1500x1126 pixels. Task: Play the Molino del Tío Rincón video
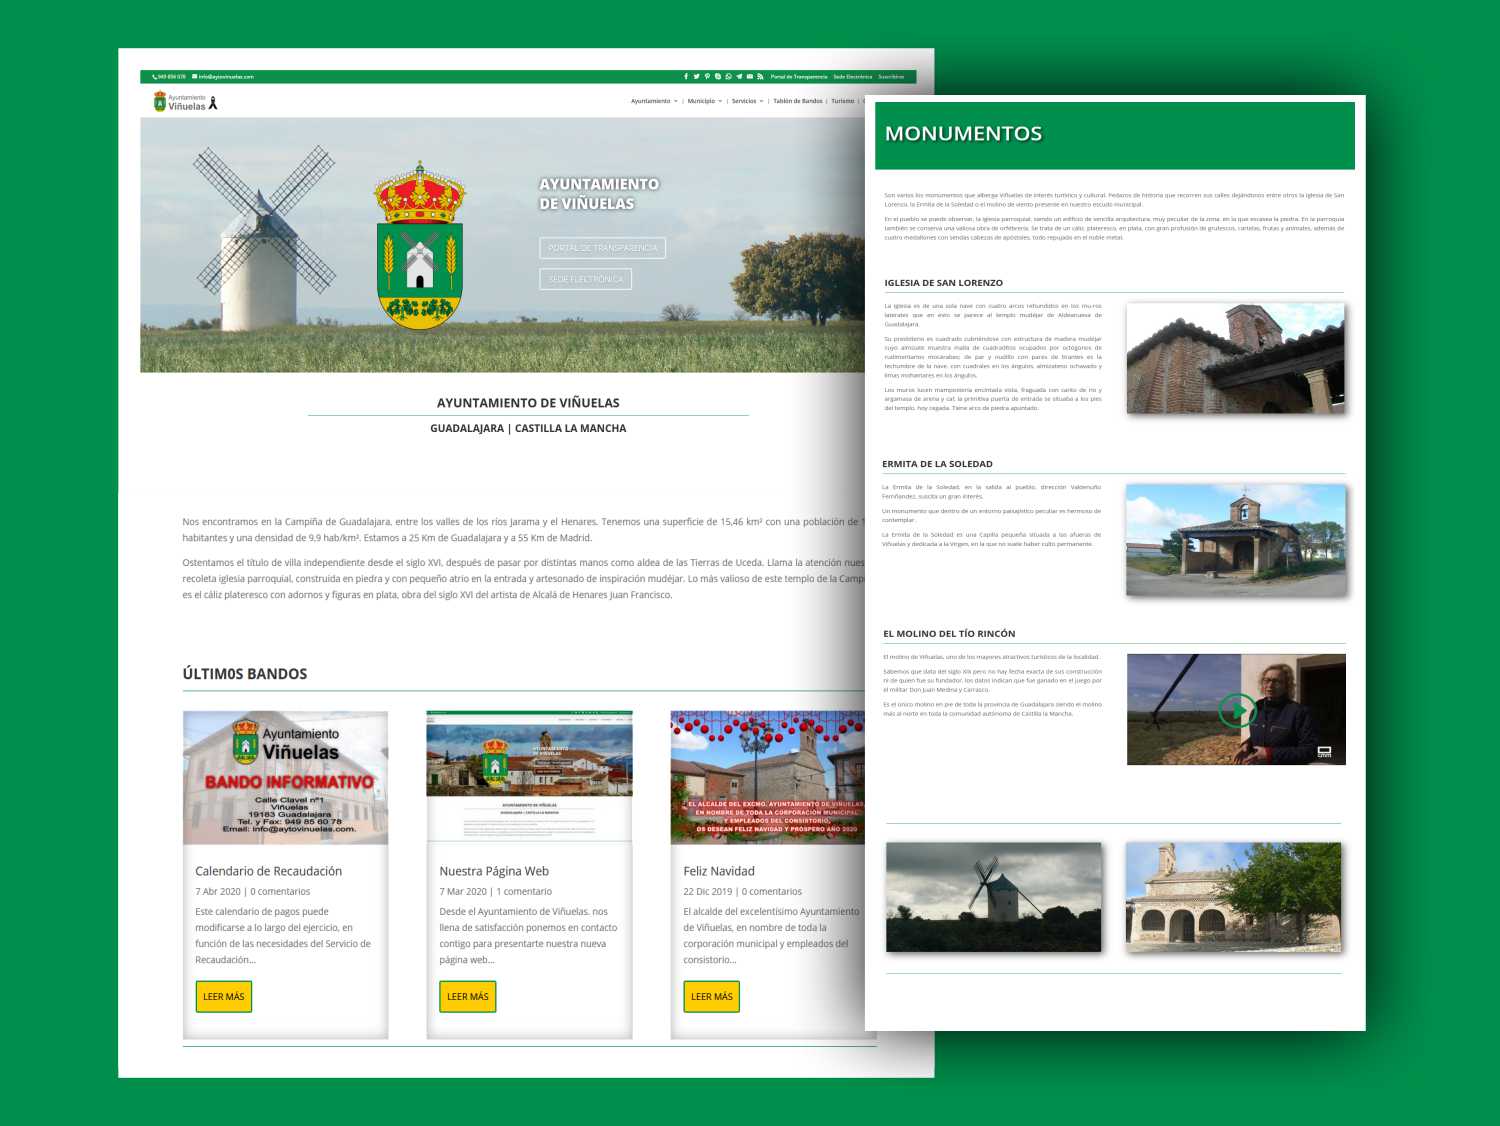click(1237, 710)
